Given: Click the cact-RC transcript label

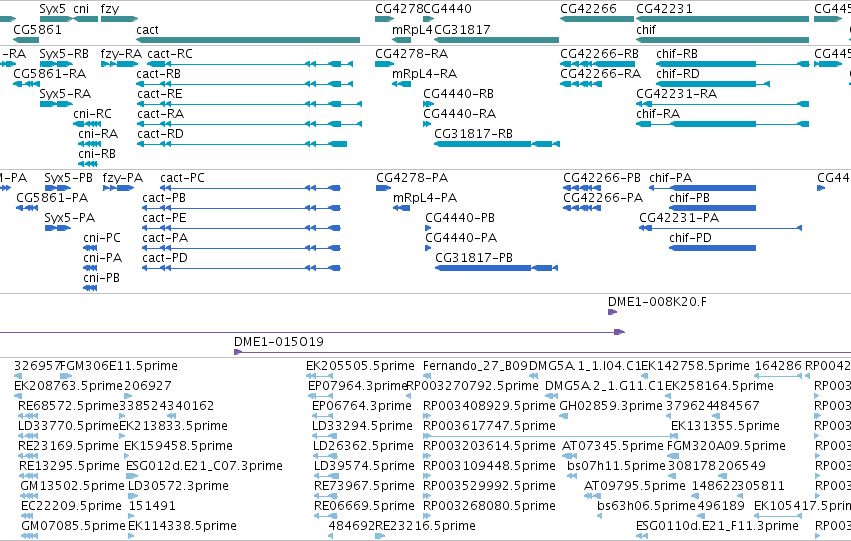Looking at the screenshot, I should click(x=170, y=54).
